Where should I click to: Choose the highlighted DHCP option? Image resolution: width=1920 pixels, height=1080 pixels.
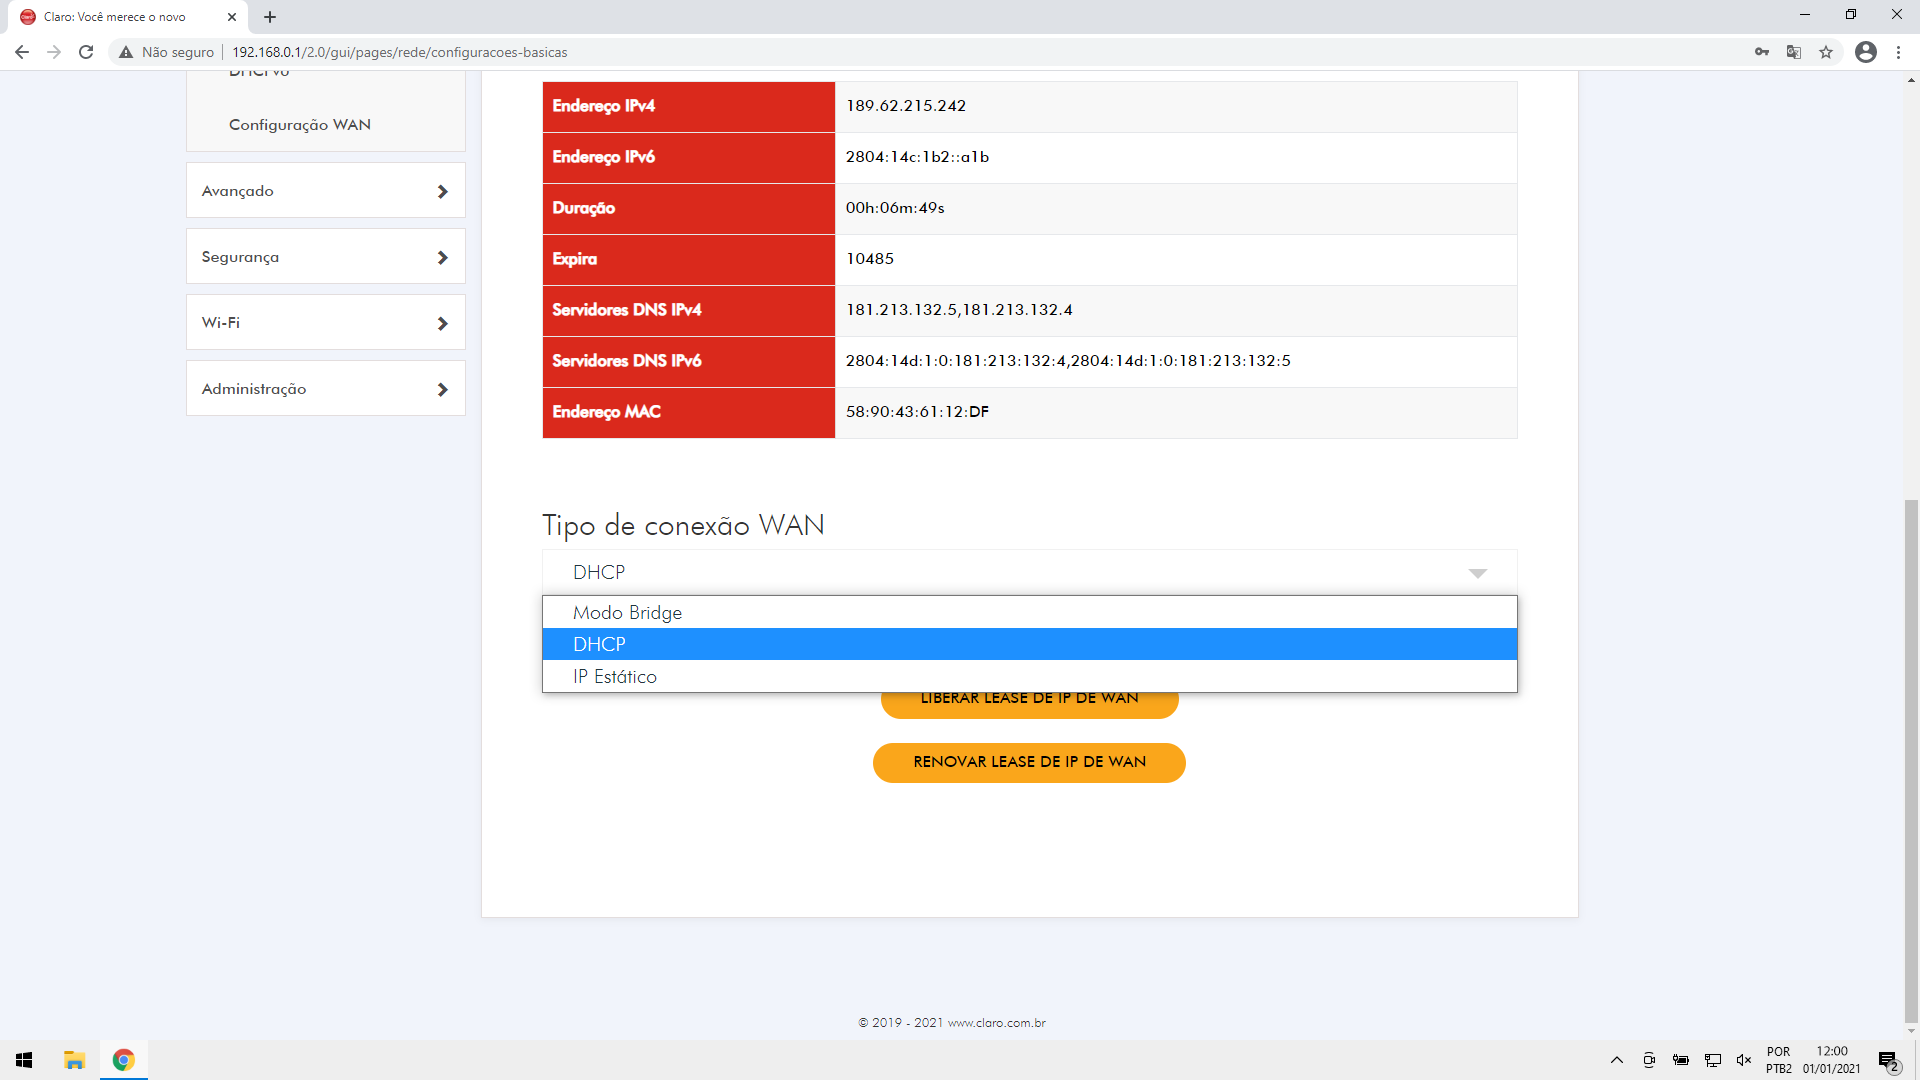(x=1030, y=644)
